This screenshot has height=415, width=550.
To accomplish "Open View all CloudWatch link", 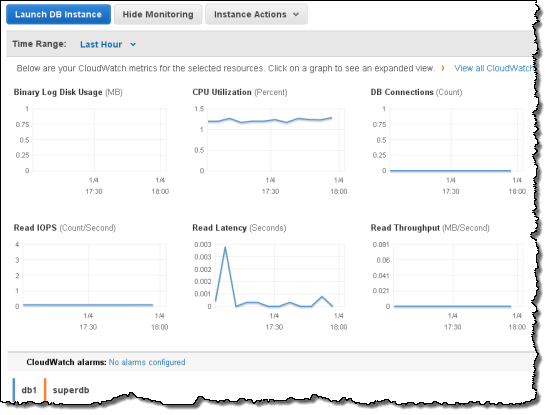I will click(495, 68).
